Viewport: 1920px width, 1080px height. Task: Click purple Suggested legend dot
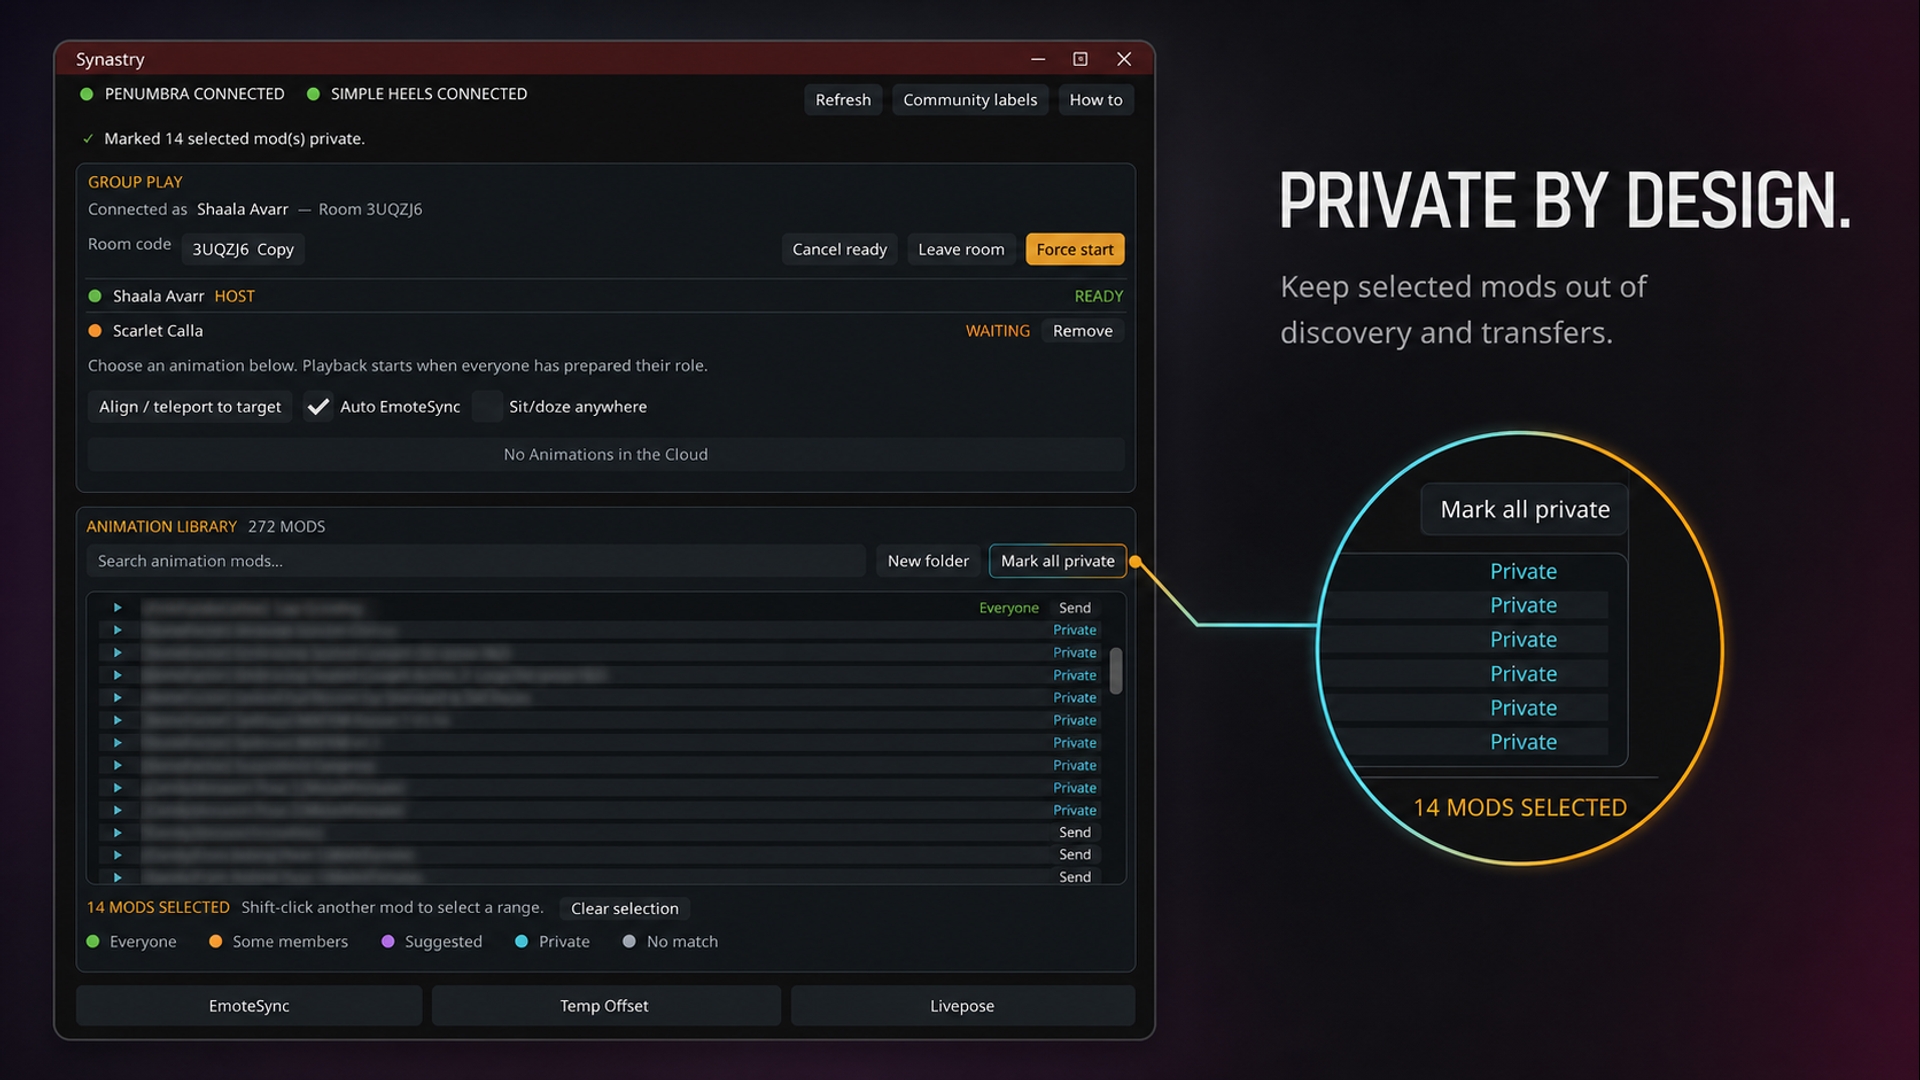point(388,942)
